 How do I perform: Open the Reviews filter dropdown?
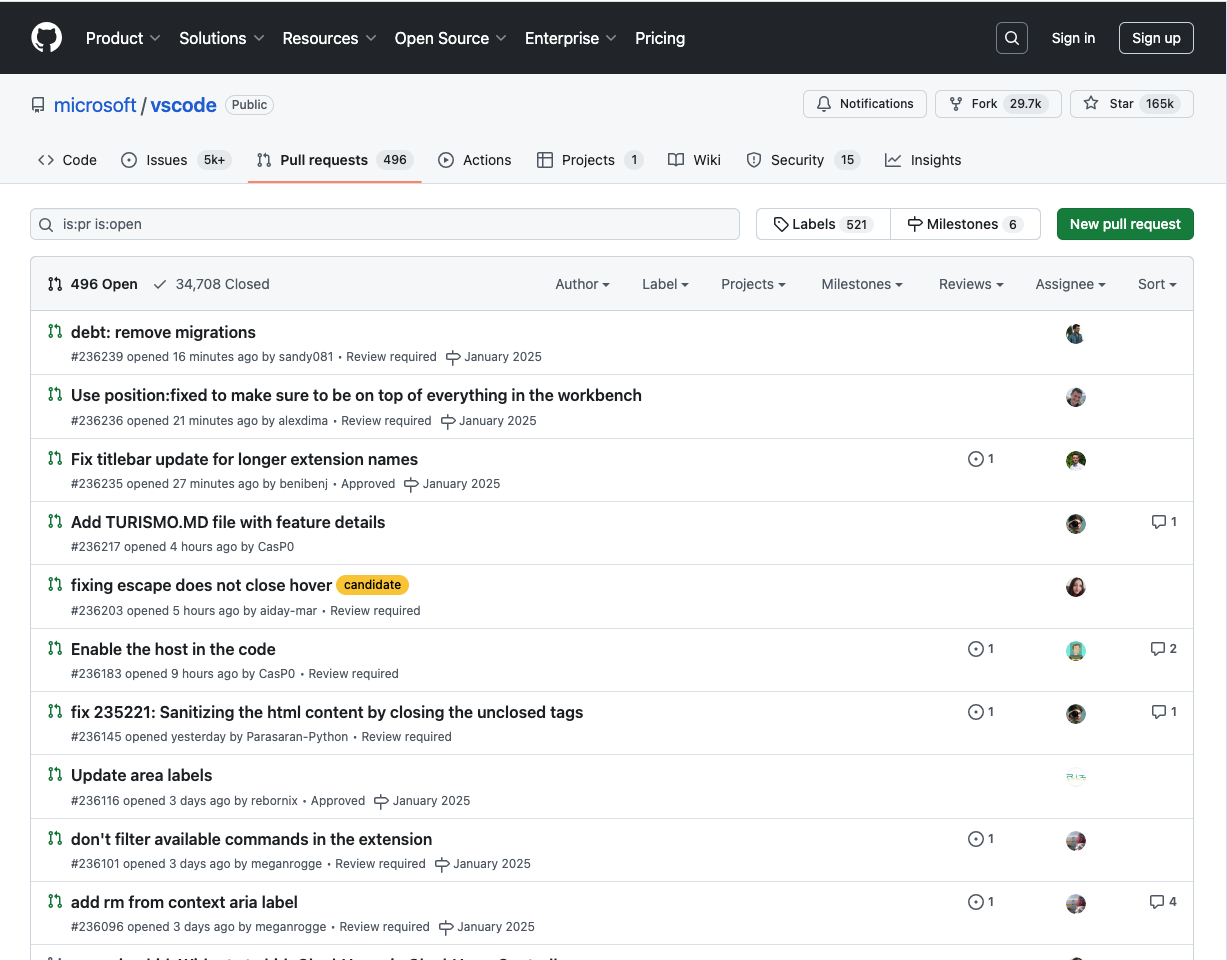coord(971,284)
